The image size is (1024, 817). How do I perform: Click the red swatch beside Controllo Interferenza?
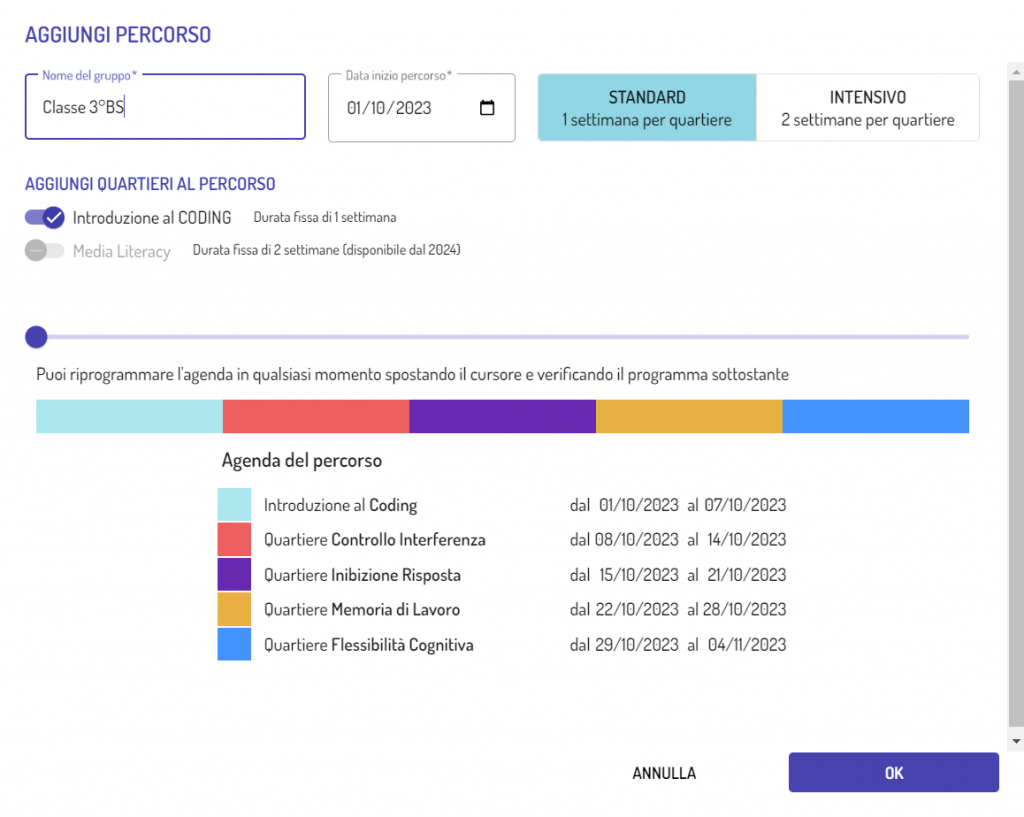coord(234,539)
